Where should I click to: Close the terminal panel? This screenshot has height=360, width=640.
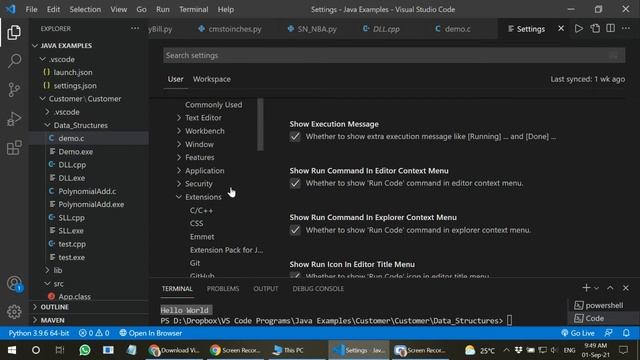pyautogui.click(x=626, y=288)
